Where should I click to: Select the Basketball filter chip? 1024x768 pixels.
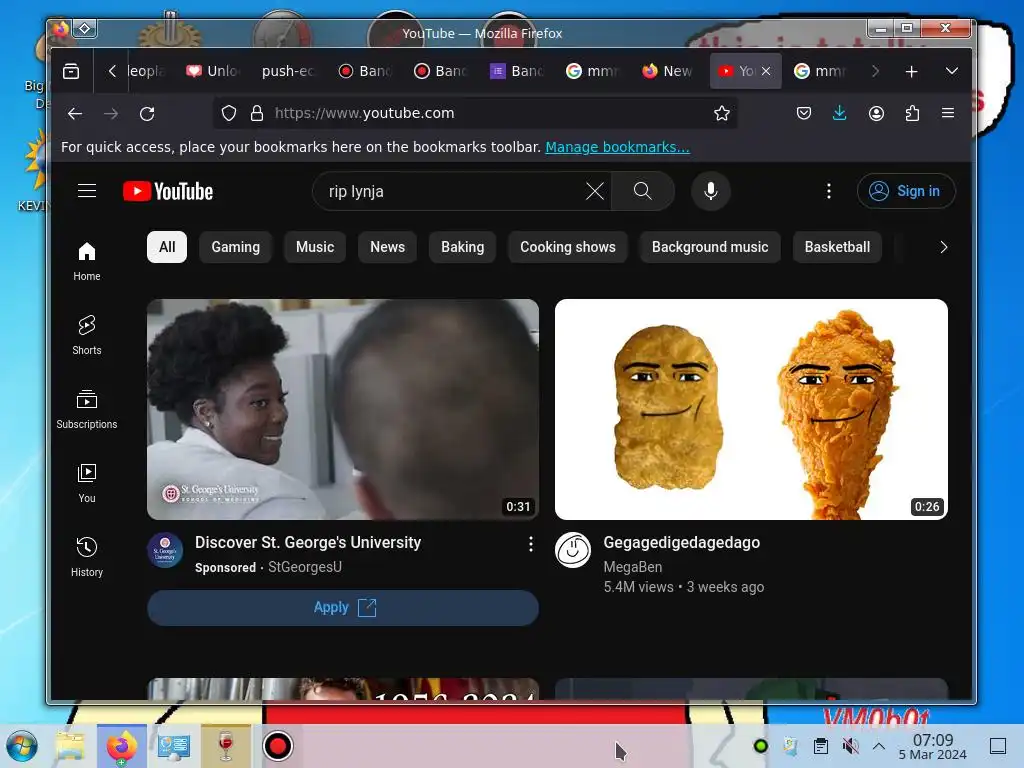[837, 247]
